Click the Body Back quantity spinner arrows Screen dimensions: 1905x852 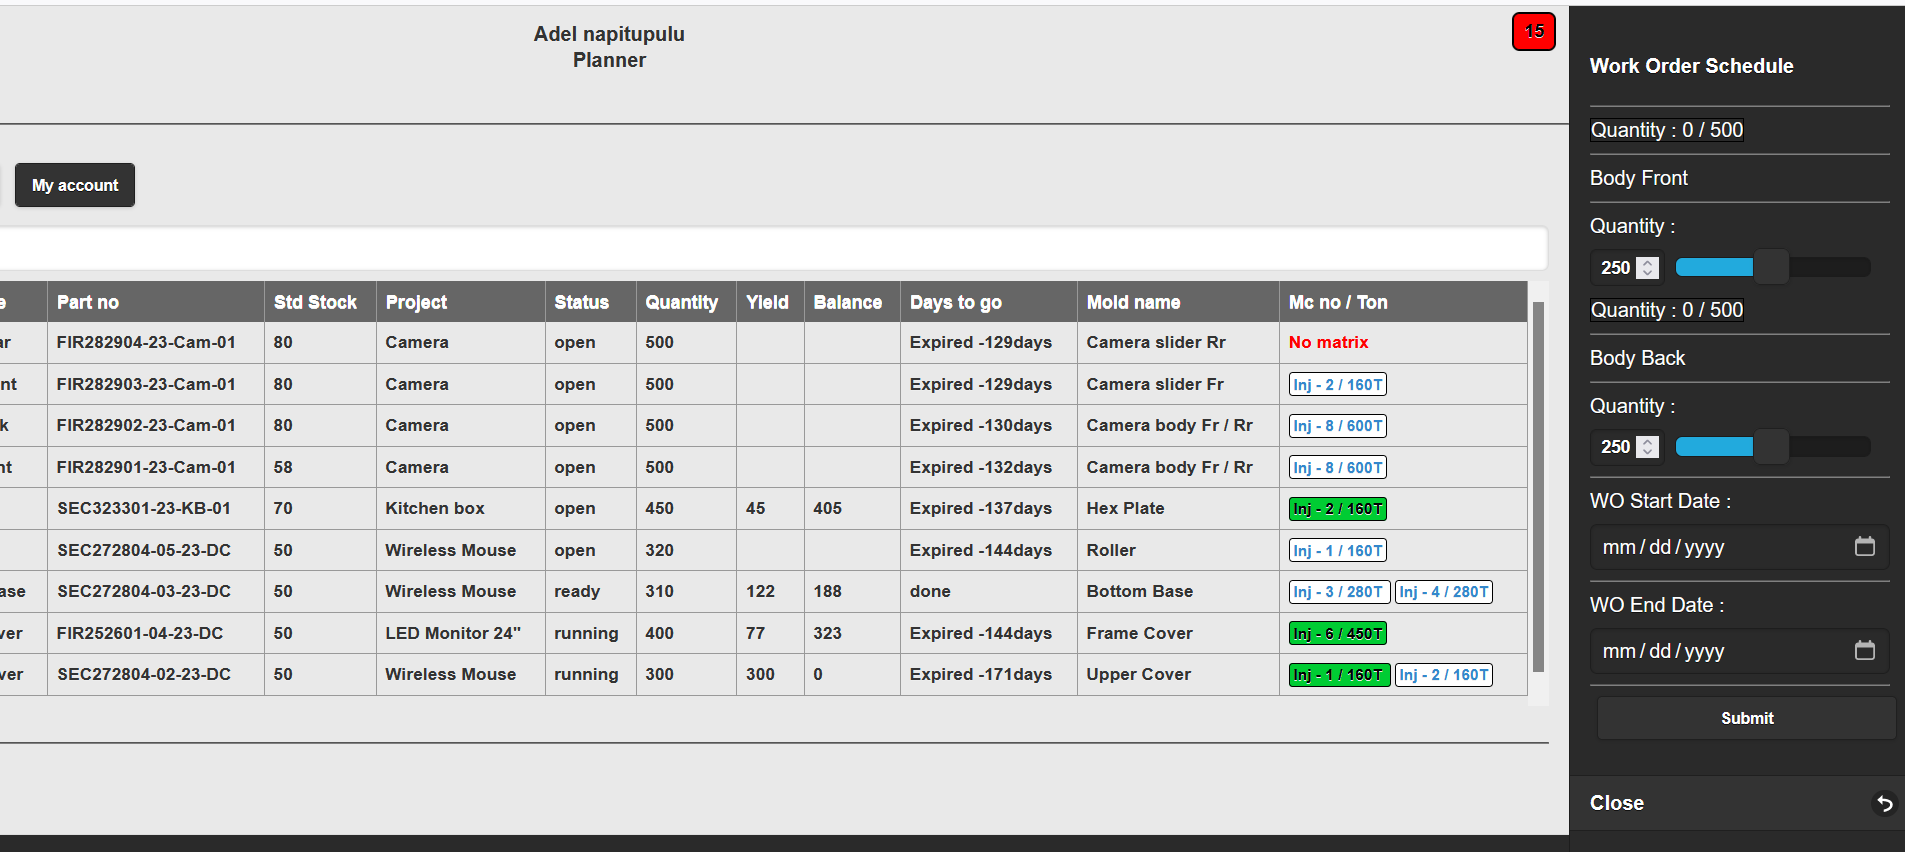coord(1648,447)
